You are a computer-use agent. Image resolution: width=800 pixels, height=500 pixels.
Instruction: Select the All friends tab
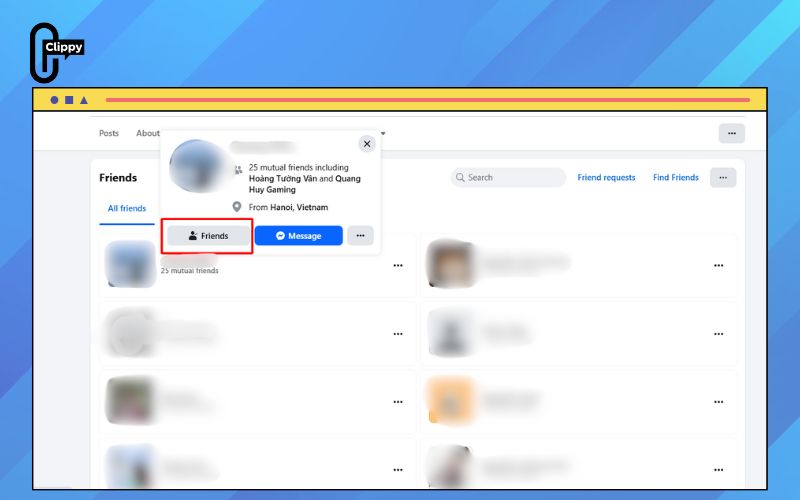tap(127, 208)
